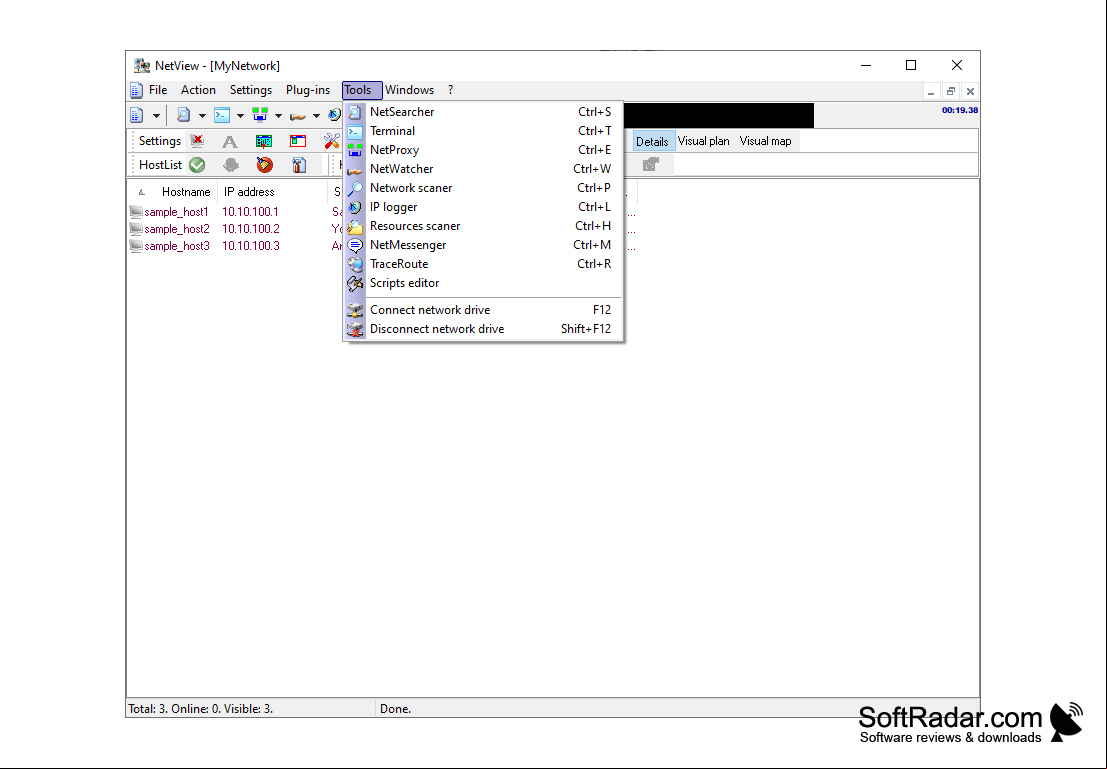
Task: Click the red-framed window settings icon
Action: pyautogui.click(x=298, y=141)
